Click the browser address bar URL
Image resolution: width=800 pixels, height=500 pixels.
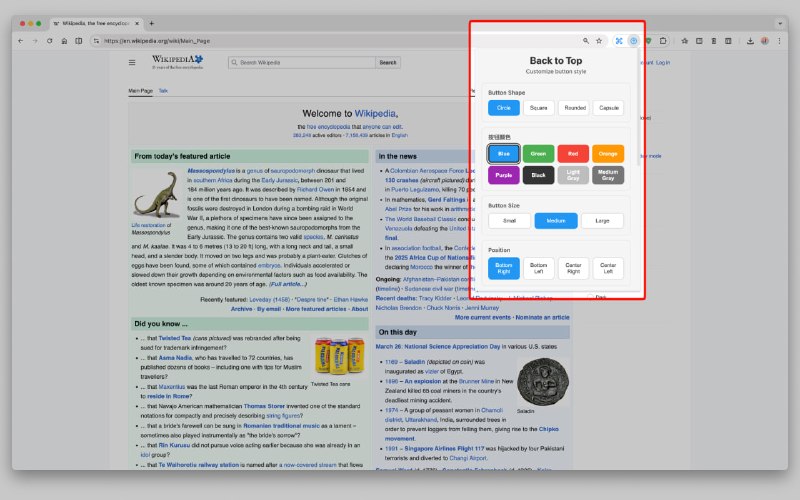[157, 41]
